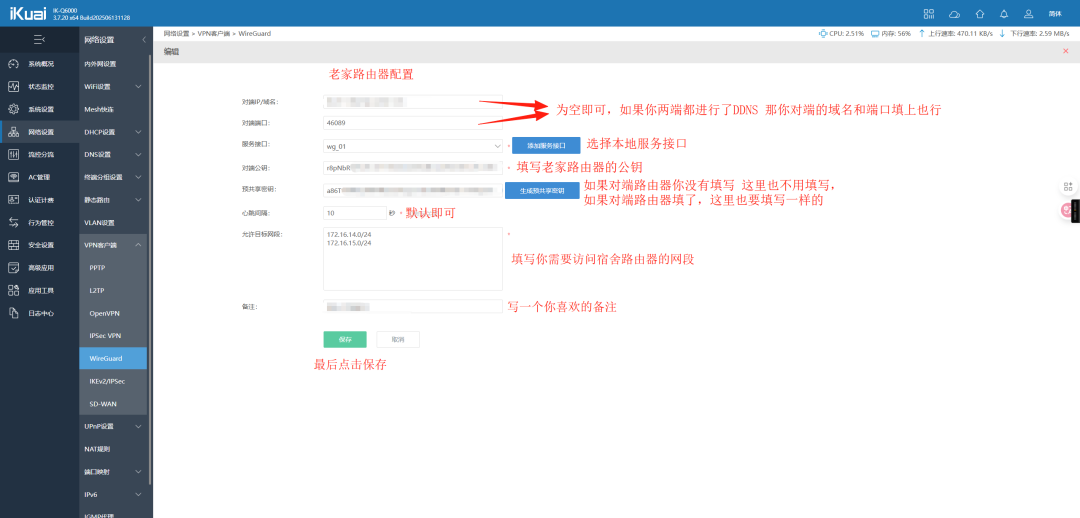Collapse the 网络设置 submenu panel arrow
This screenshot has width=1080, height=518.
click(143, 40)
